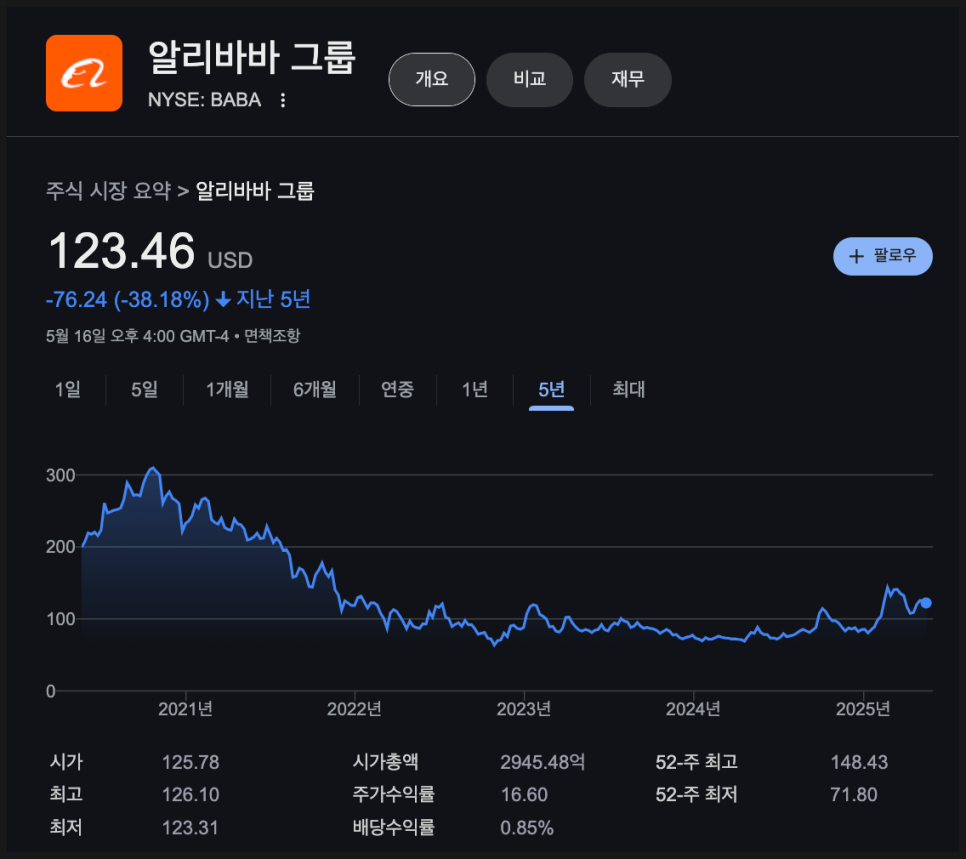The image size is (966, 859).
Task: Select the 최대 max time range
Action: [x=629, y=389]
